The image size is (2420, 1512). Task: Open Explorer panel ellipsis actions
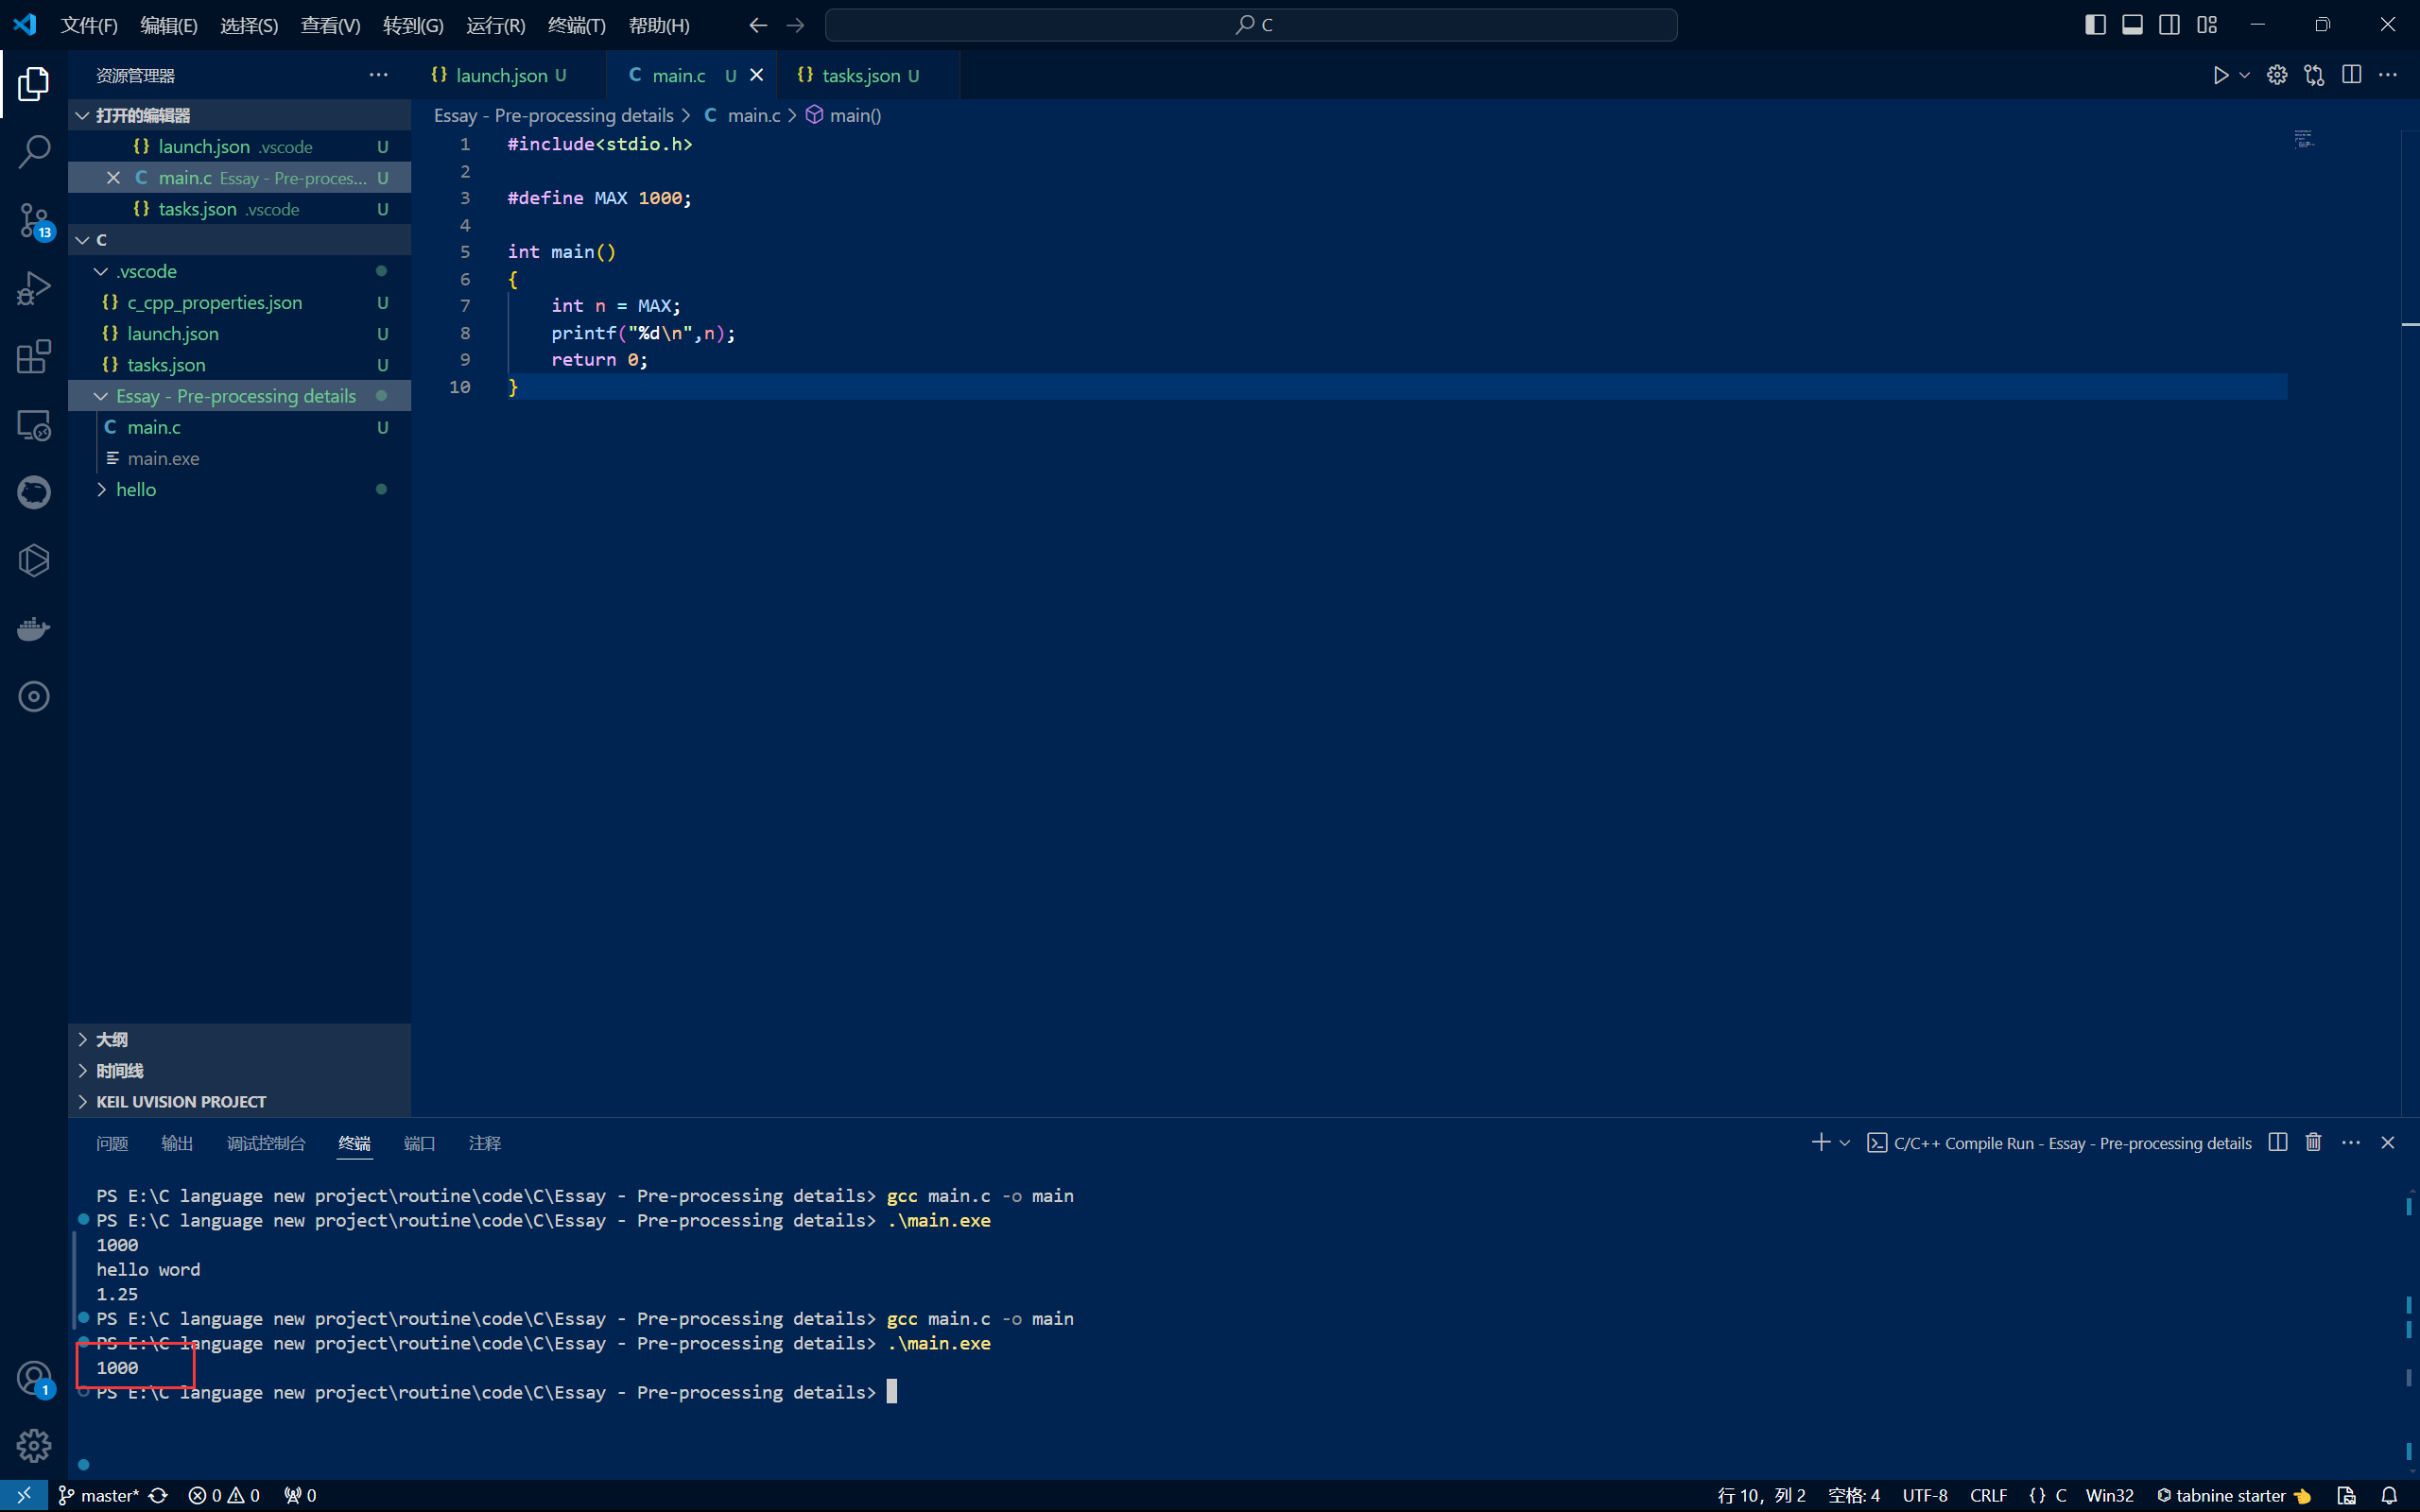click(378, 75)
